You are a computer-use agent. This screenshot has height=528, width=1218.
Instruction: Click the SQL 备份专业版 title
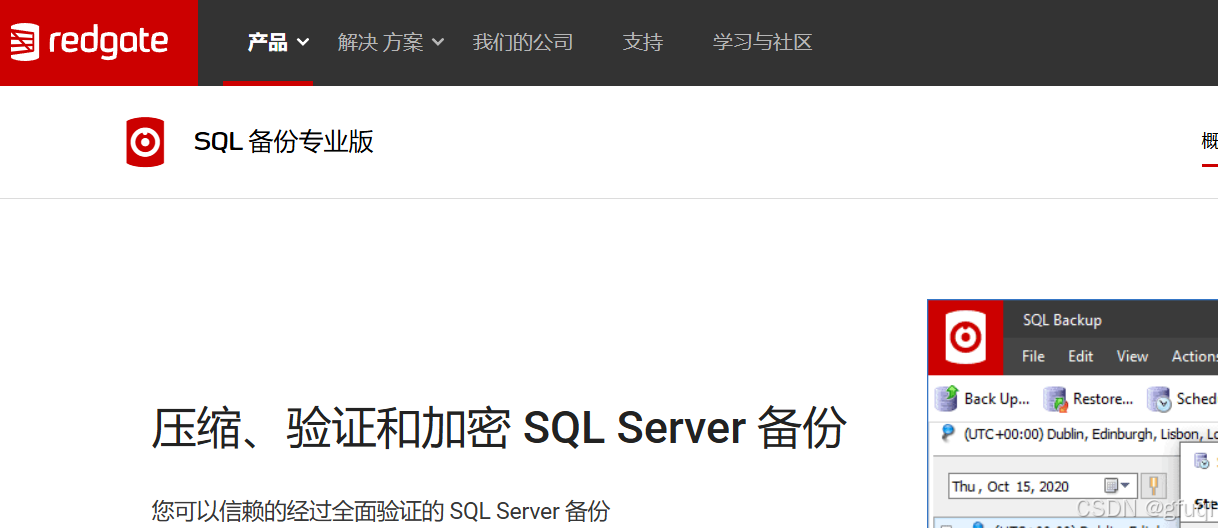[284, 142]
